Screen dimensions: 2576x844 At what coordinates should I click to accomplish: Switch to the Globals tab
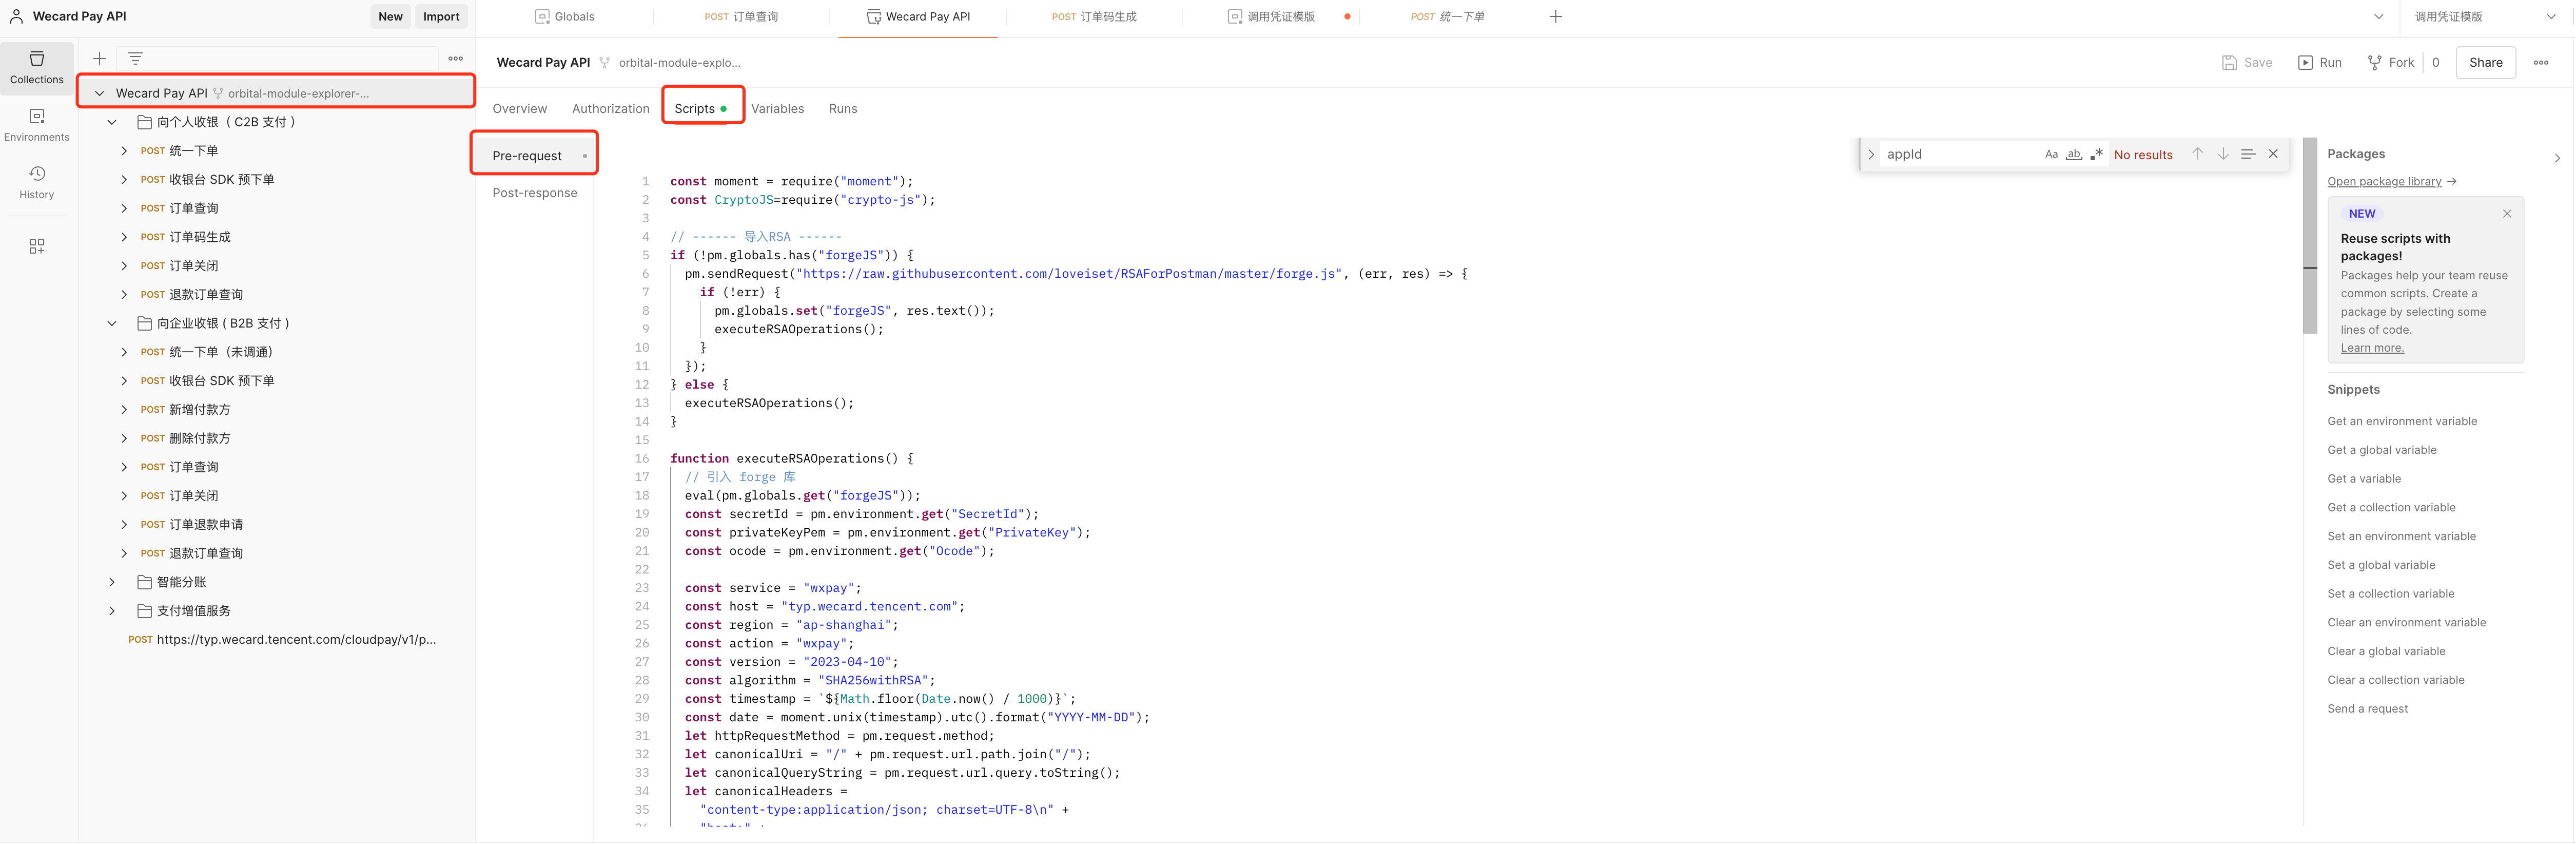pos(565,16)
